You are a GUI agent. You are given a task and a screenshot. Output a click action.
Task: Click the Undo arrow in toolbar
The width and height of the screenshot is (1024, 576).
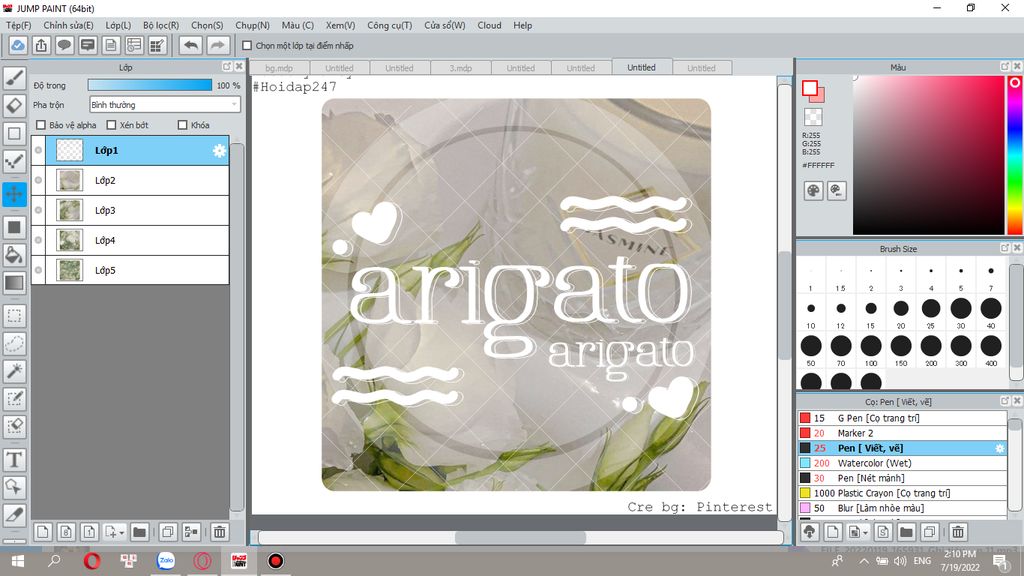[x=191, y=45]
